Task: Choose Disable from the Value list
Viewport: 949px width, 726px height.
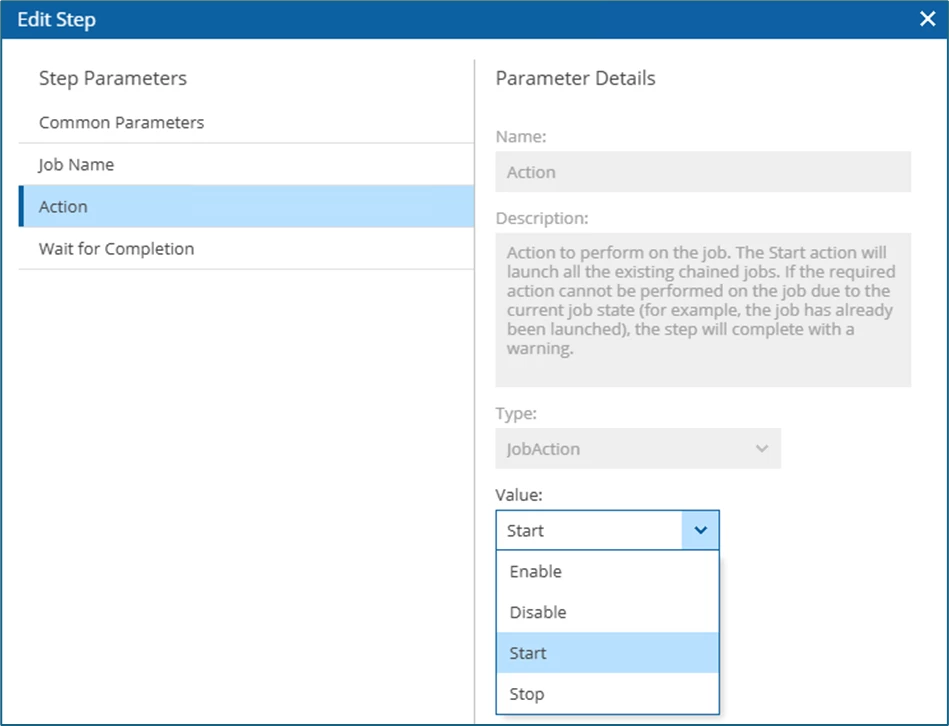Action: [538, 613]
